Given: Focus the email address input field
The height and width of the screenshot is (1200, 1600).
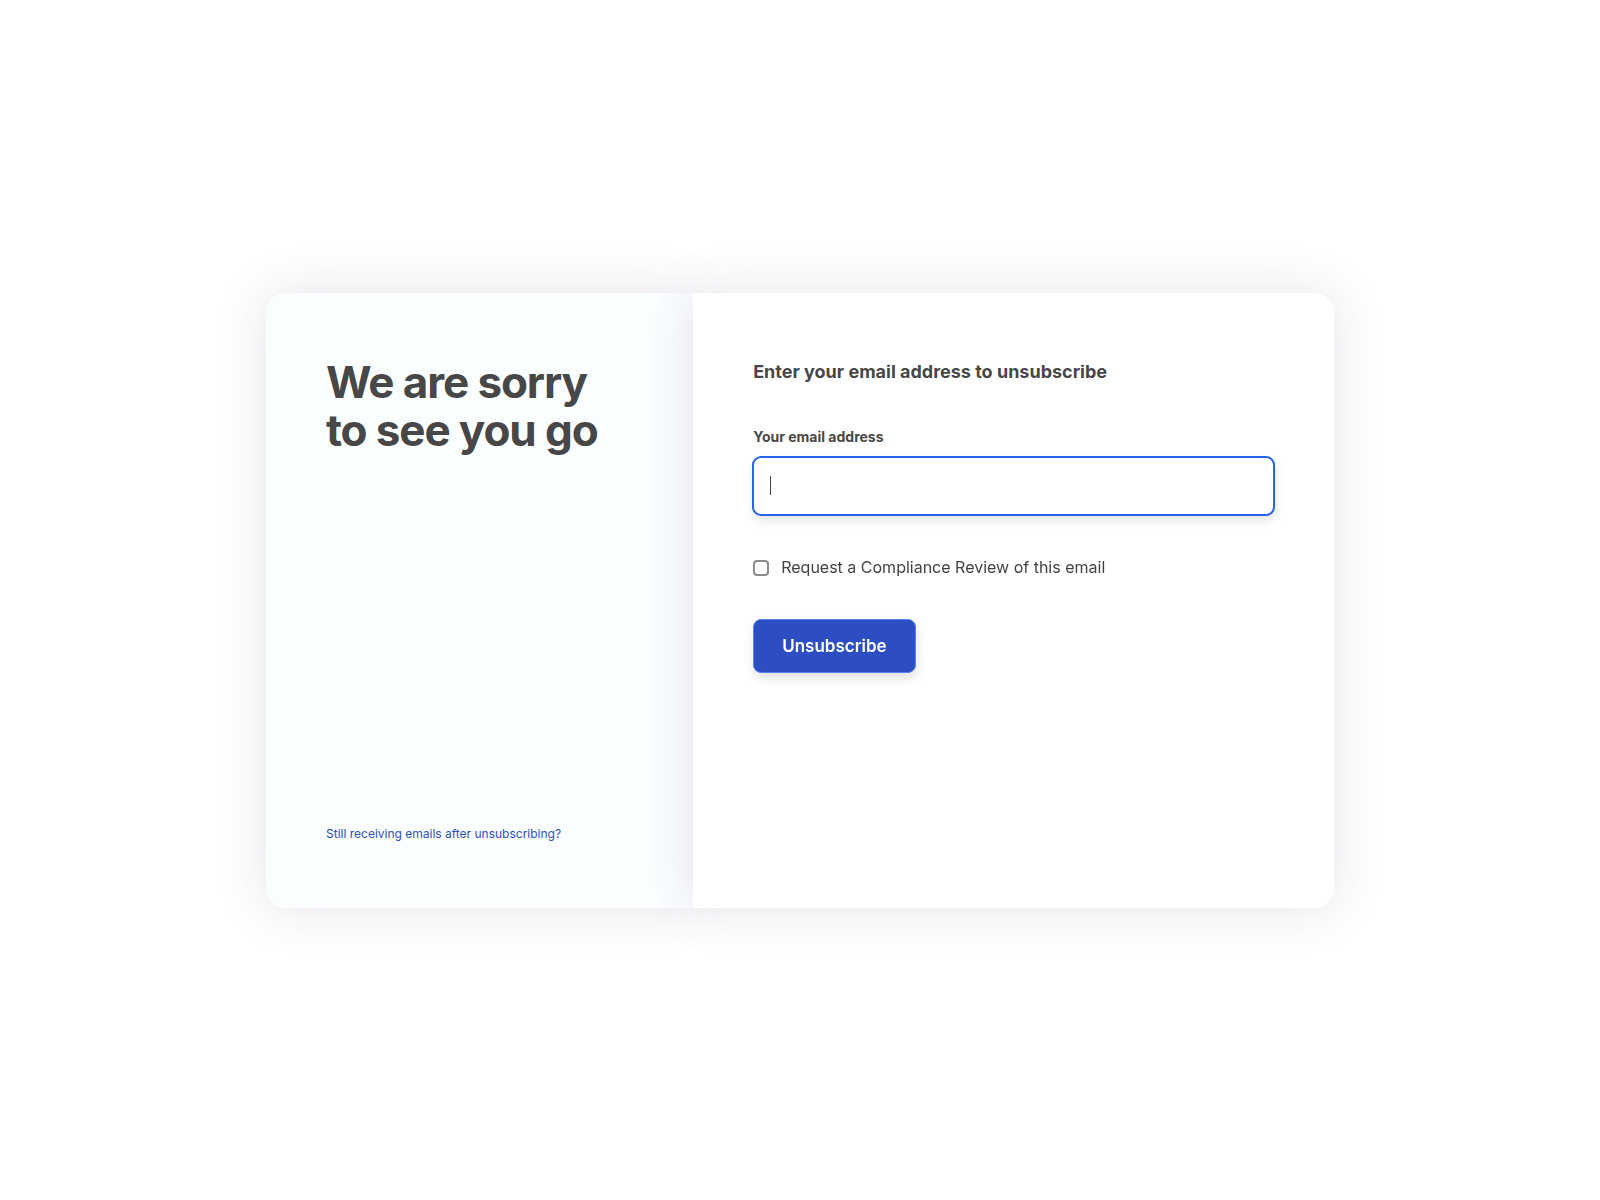Looking at the screenshot, I should 1013,486.
